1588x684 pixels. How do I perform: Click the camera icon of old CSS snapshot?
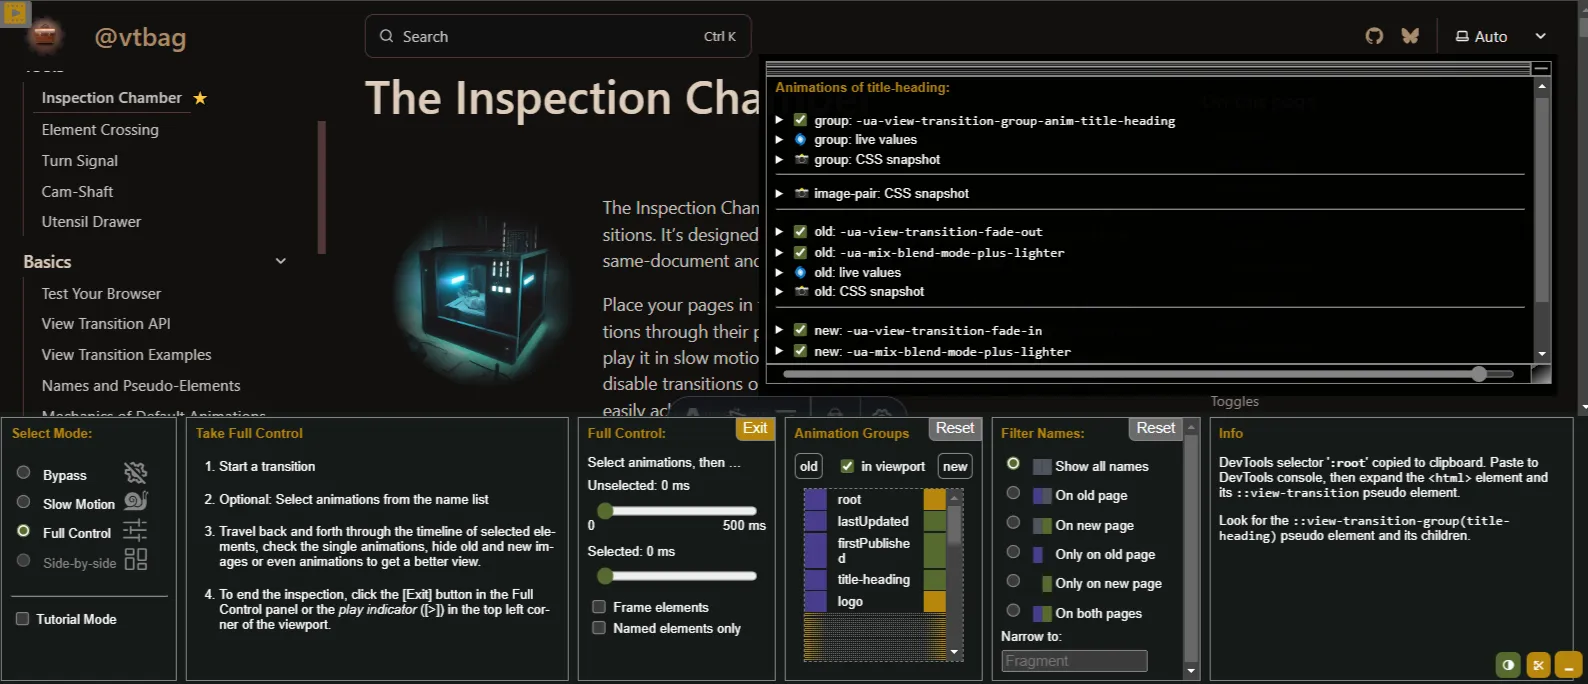tap(801, 291)
